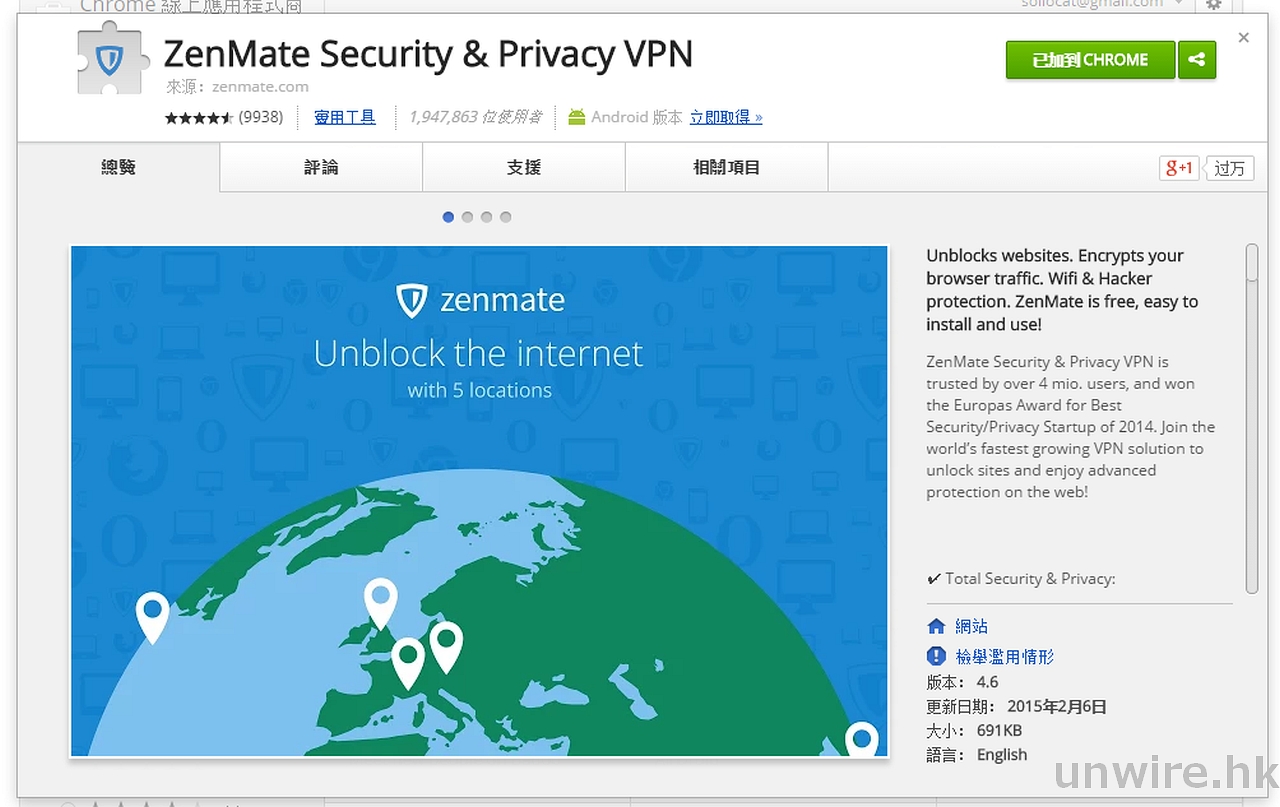The width and height of the screenshot is (1280, 807).
Task: Click the ZenMate screenshot preview image
Action: click(x=479, y=501)
